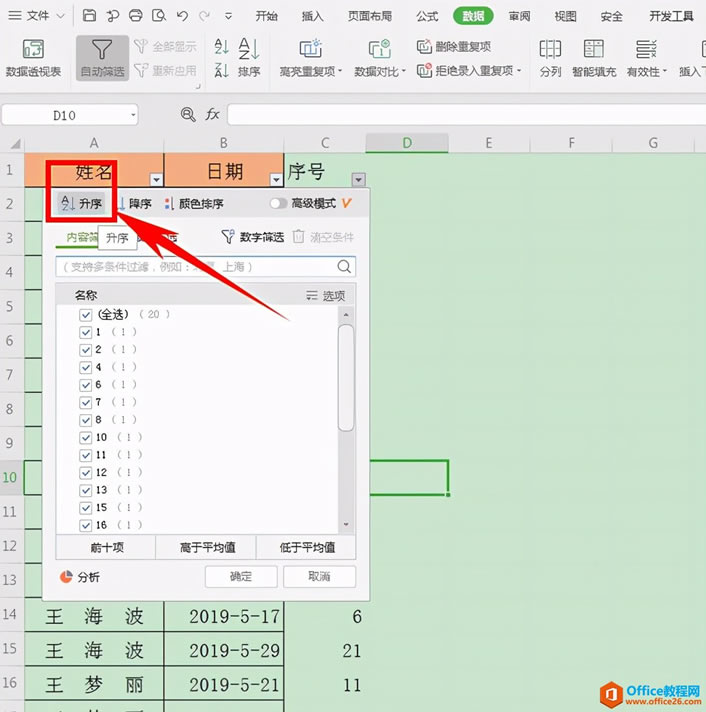The width and height of the screenshot is (706, 712).
Task: Uncheck the value 7 checkbox
Action: (x=85, y=402)
